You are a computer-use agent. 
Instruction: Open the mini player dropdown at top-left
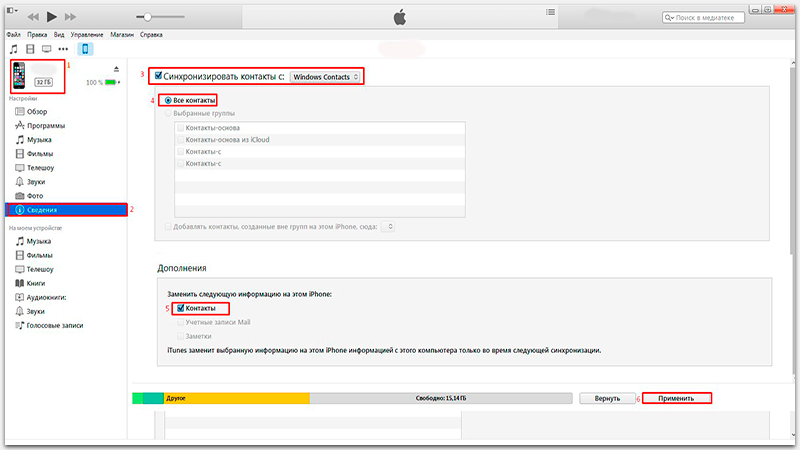coord(12,10)
